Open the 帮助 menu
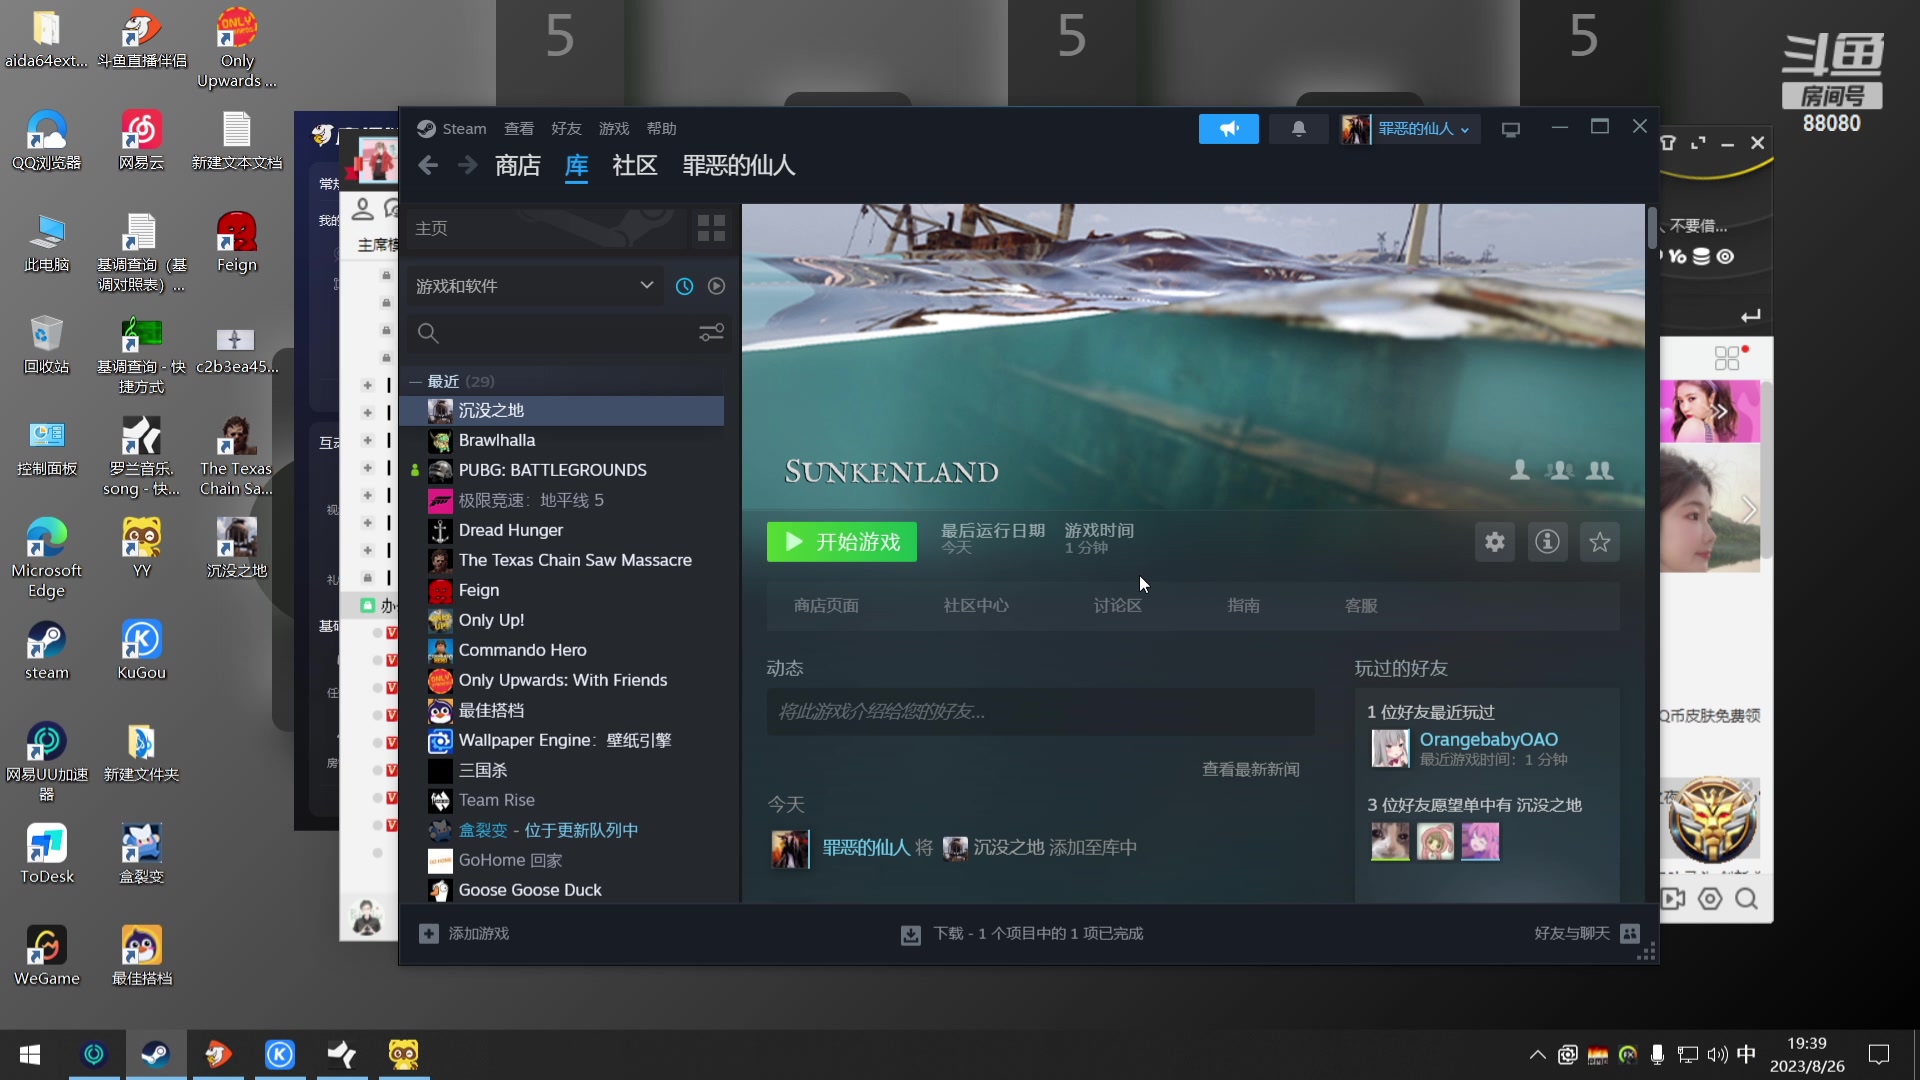 pos(661,129)
